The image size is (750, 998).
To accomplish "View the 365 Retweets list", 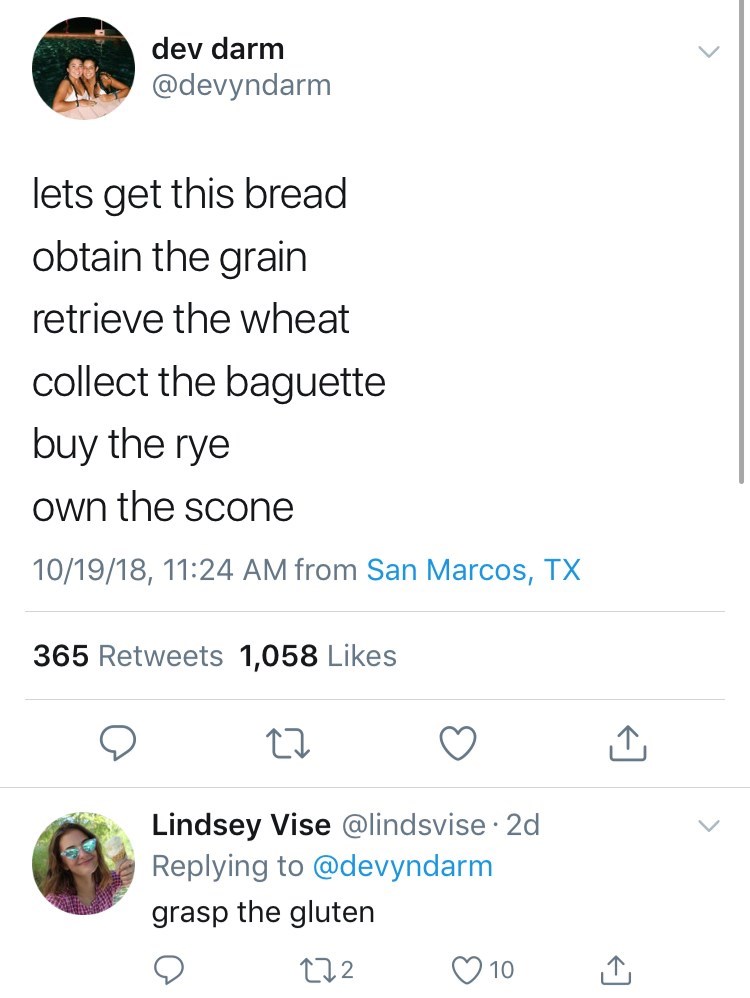I will pyautogui.click(x=128, y=656).
